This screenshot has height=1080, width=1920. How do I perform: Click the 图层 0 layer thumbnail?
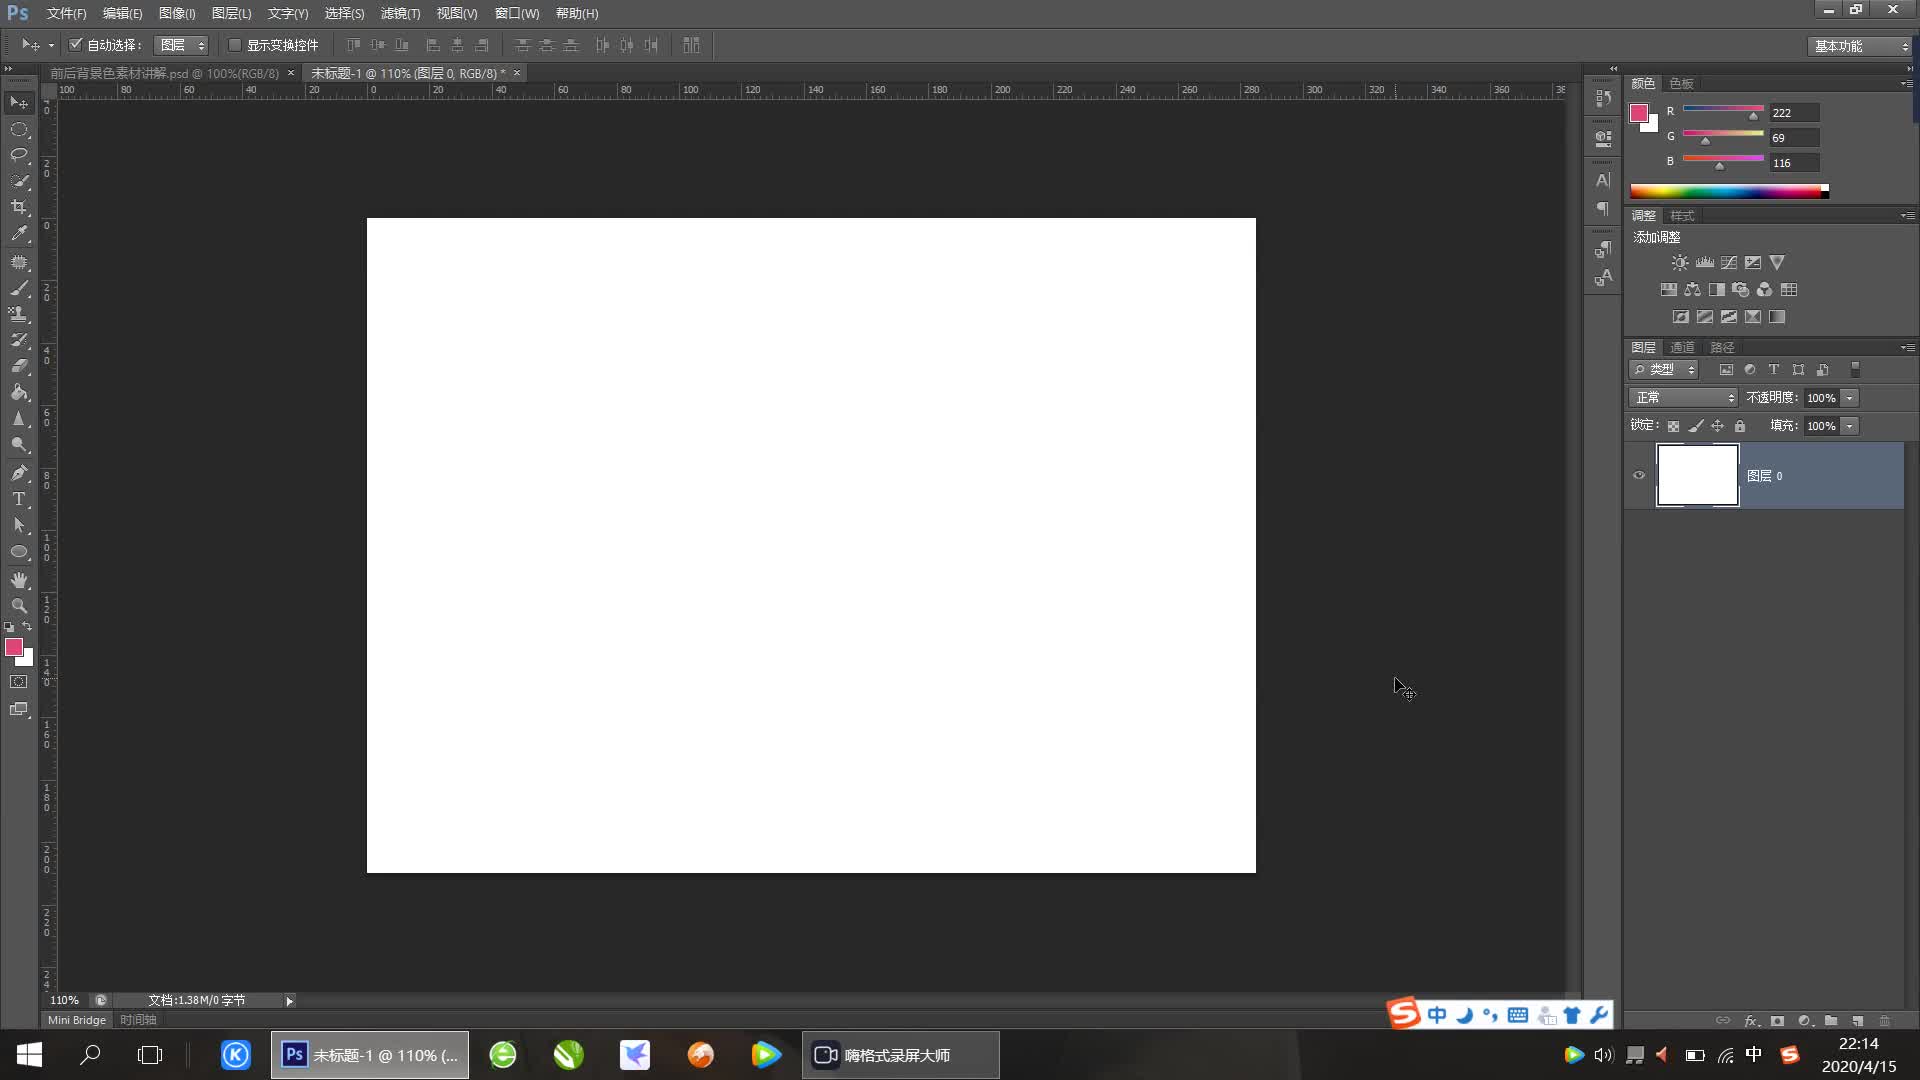(x=1697, y=476)
